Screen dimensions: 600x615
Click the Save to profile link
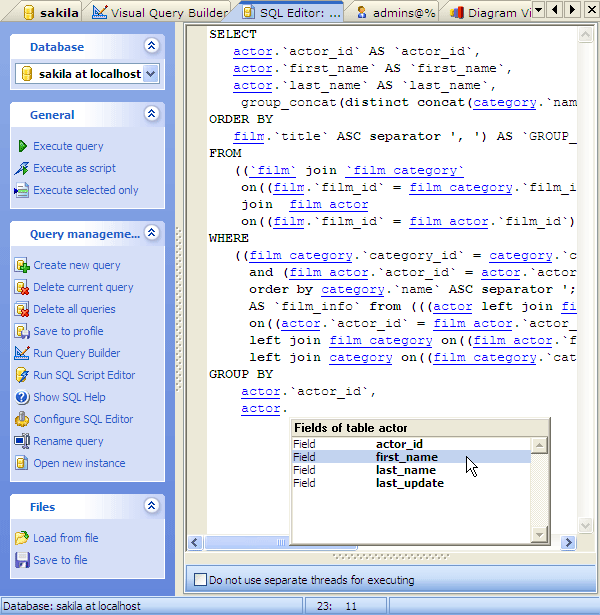coord(68,331)
